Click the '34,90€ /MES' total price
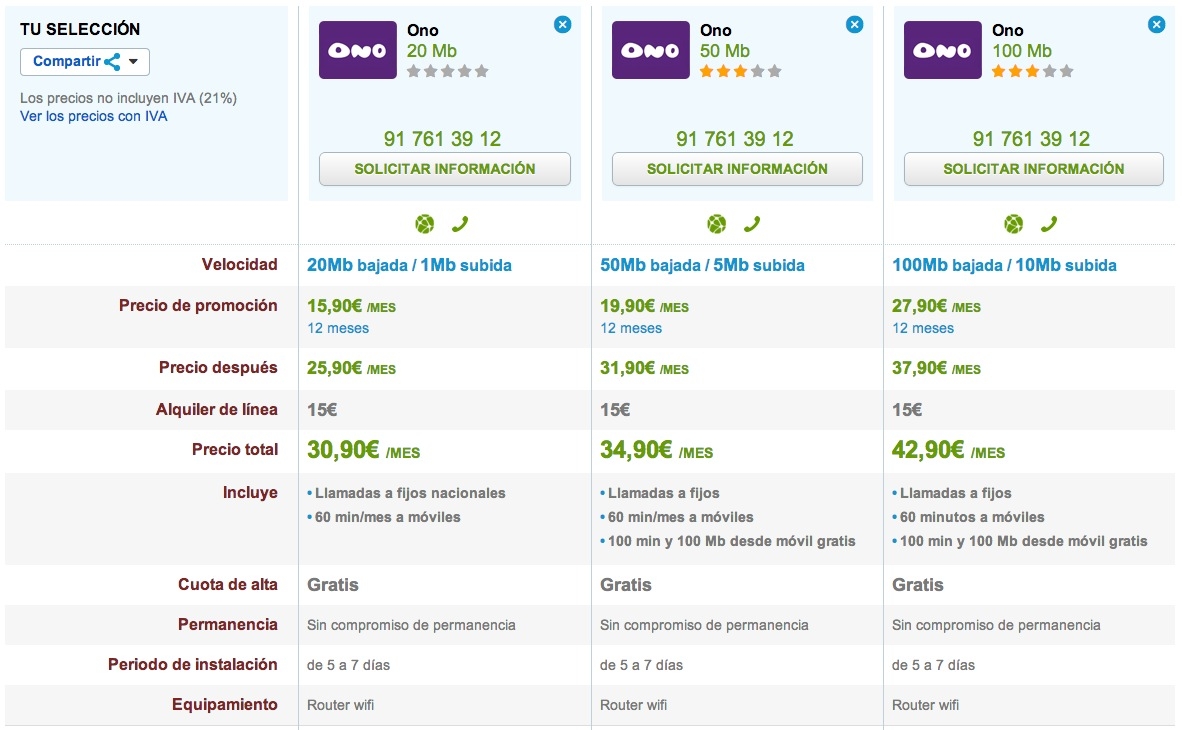The image size is (1182, 730). (x=657, y=450)
